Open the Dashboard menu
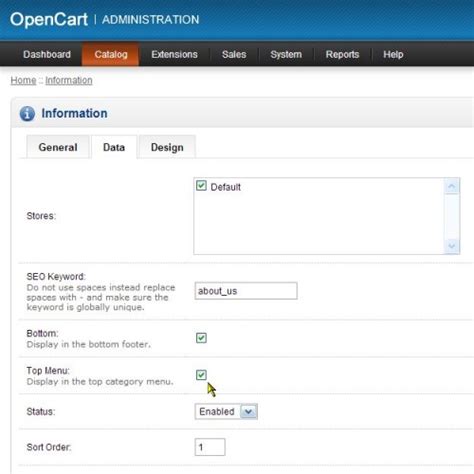The height and width of the screenshot is (474, 474). 47,54
